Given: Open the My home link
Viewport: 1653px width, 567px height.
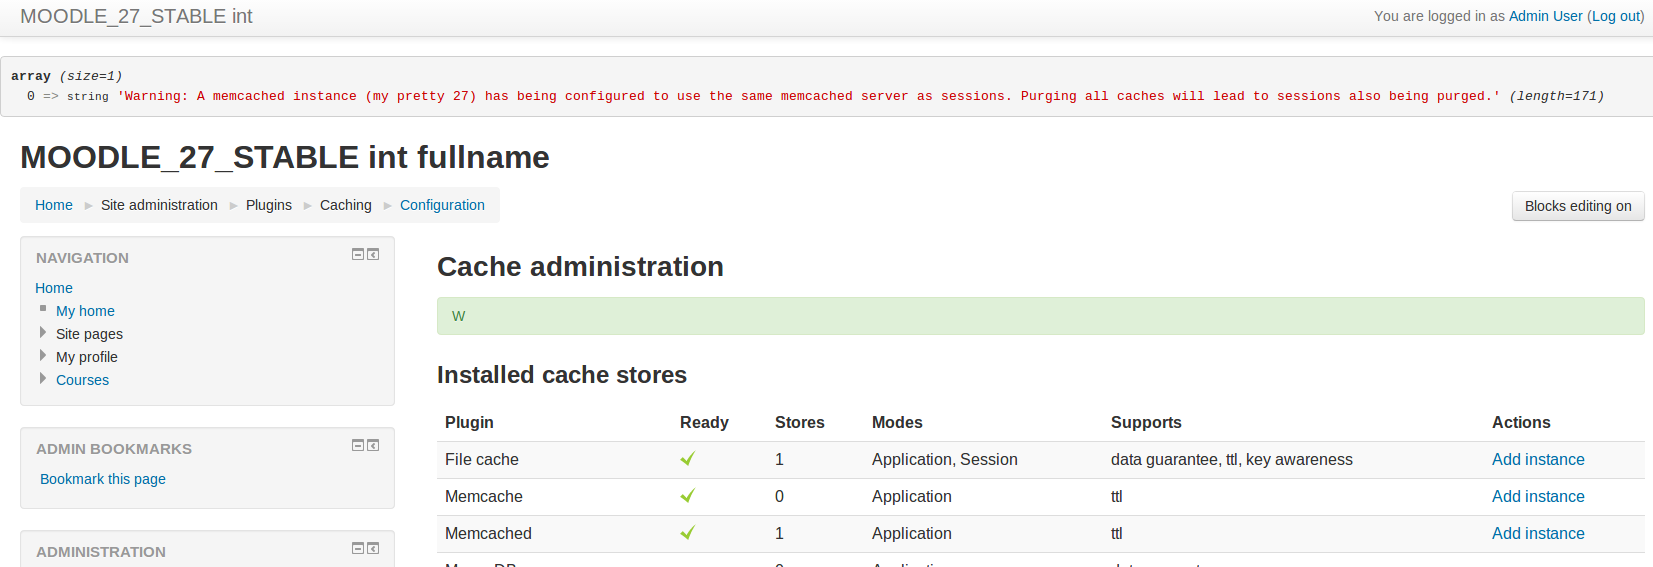Looking at the screenshot, I should pyautogui.click(x=85, y=311).
